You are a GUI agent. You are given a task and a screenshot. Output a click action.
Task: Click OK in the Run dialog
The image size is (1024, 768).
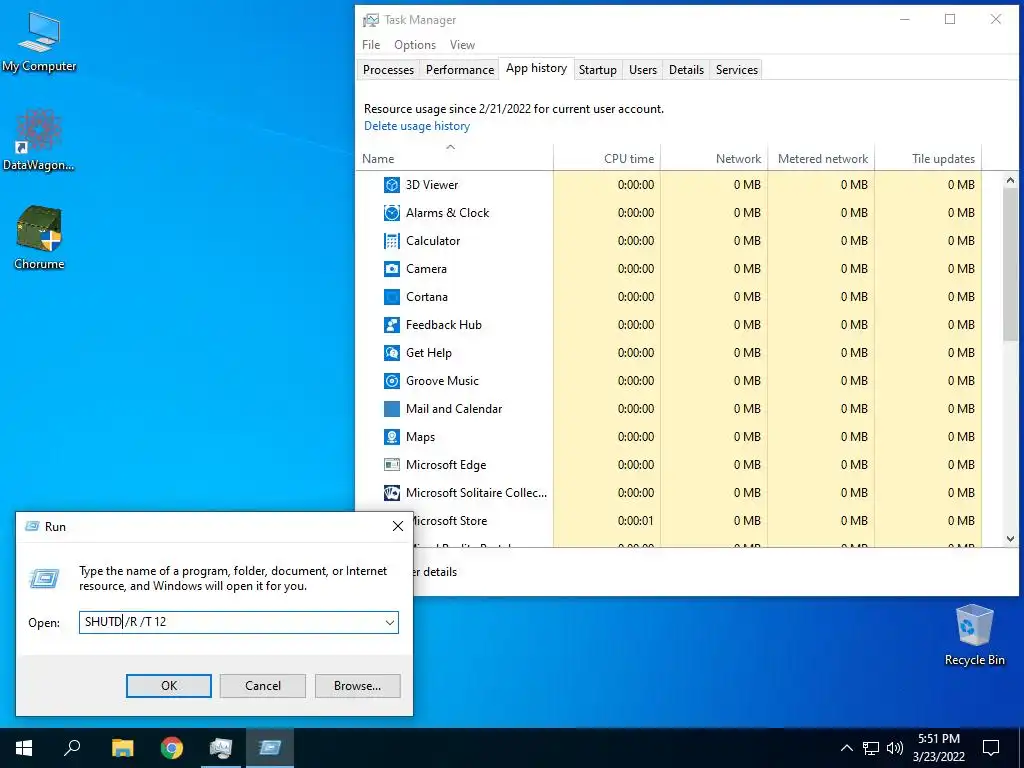(x=168, y=686)
